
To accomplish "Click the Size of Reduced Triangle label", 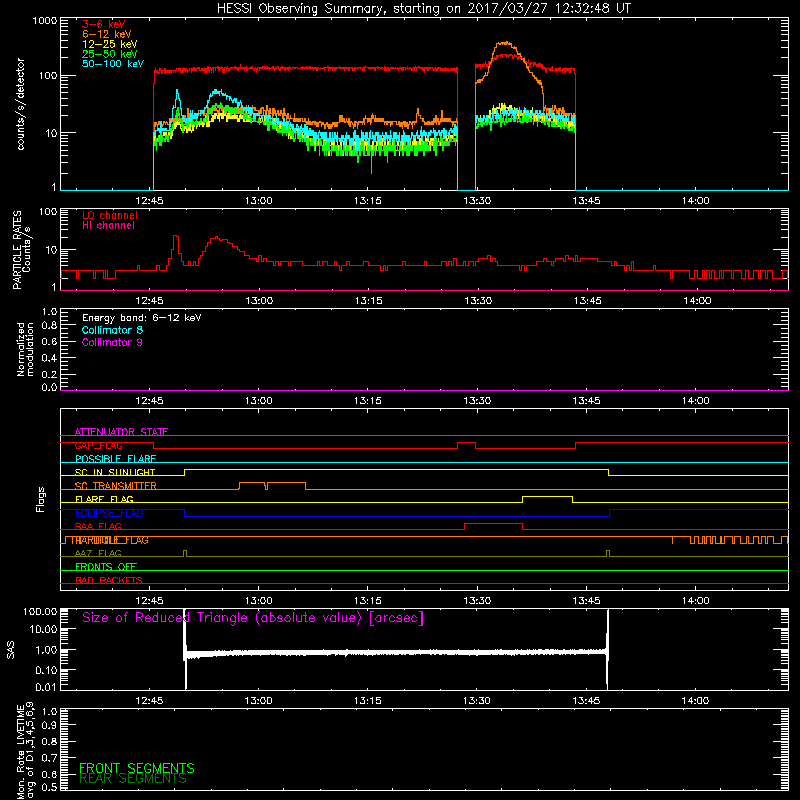I will pyautogui.click(x=253, y=618).
